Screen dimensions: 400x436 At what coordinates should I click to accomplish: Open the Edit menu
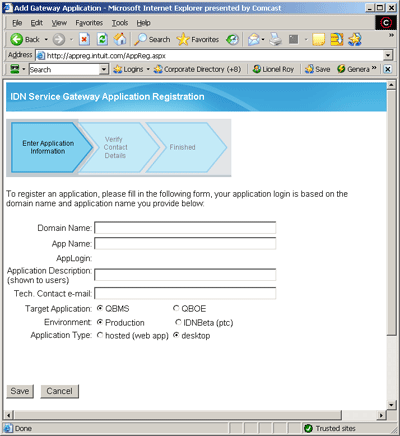(37, 23)
